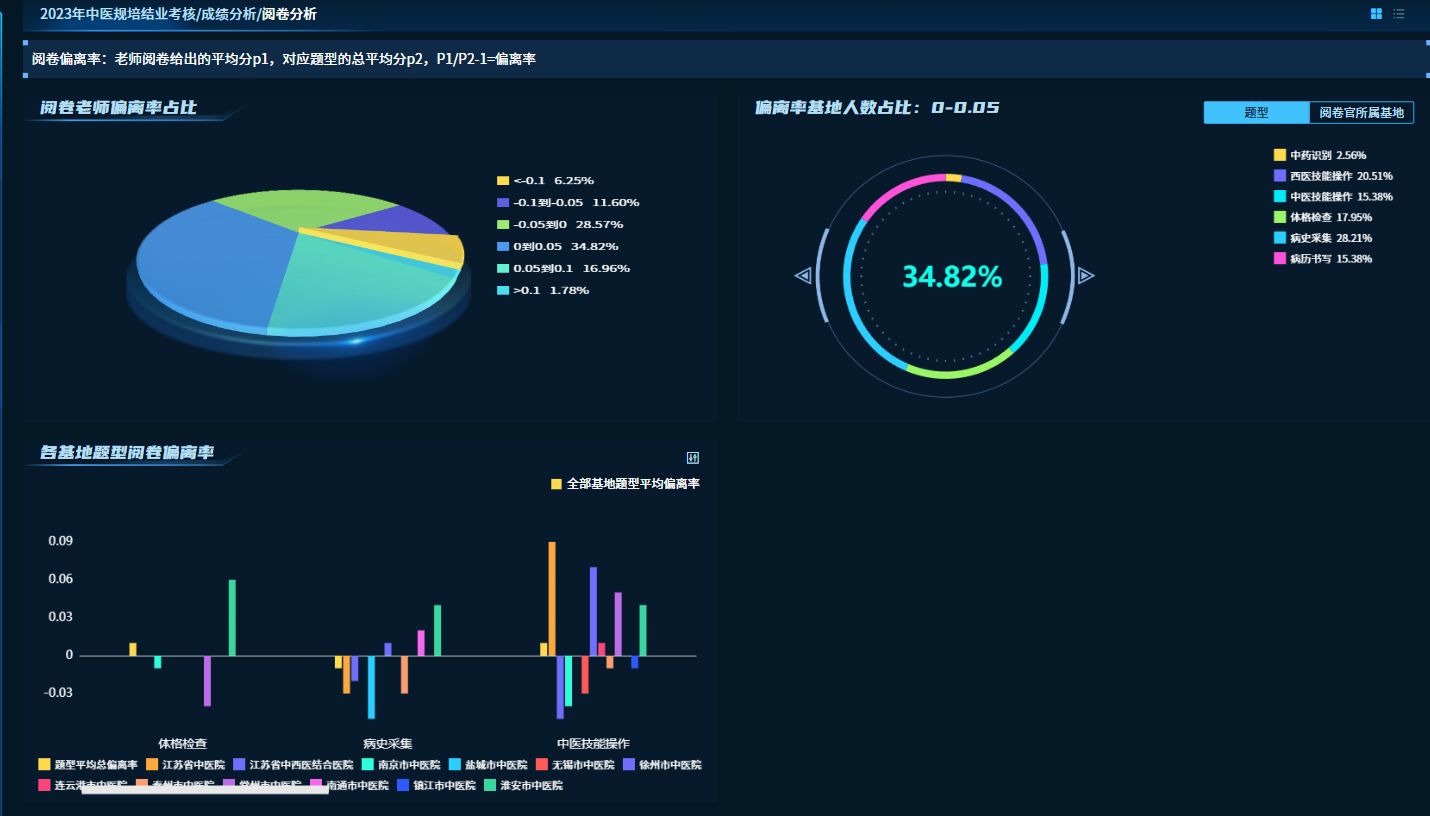The height and width of the screenshot is (816, 1430).
Task: Click the 中医技能操作 axis label
Action: (593, 743)
